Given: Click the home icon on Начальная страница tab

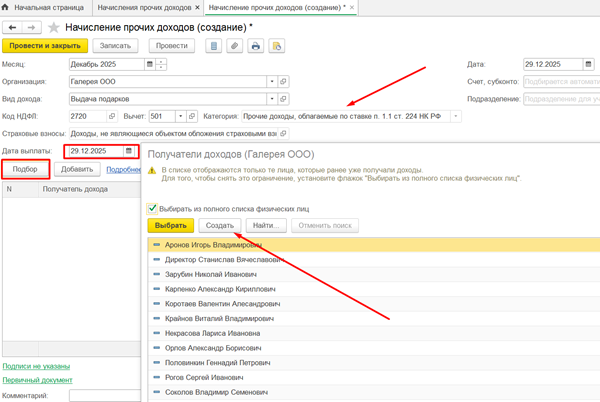Looking at the screenshot, I should pyautogui.click(x=5, y=7).
